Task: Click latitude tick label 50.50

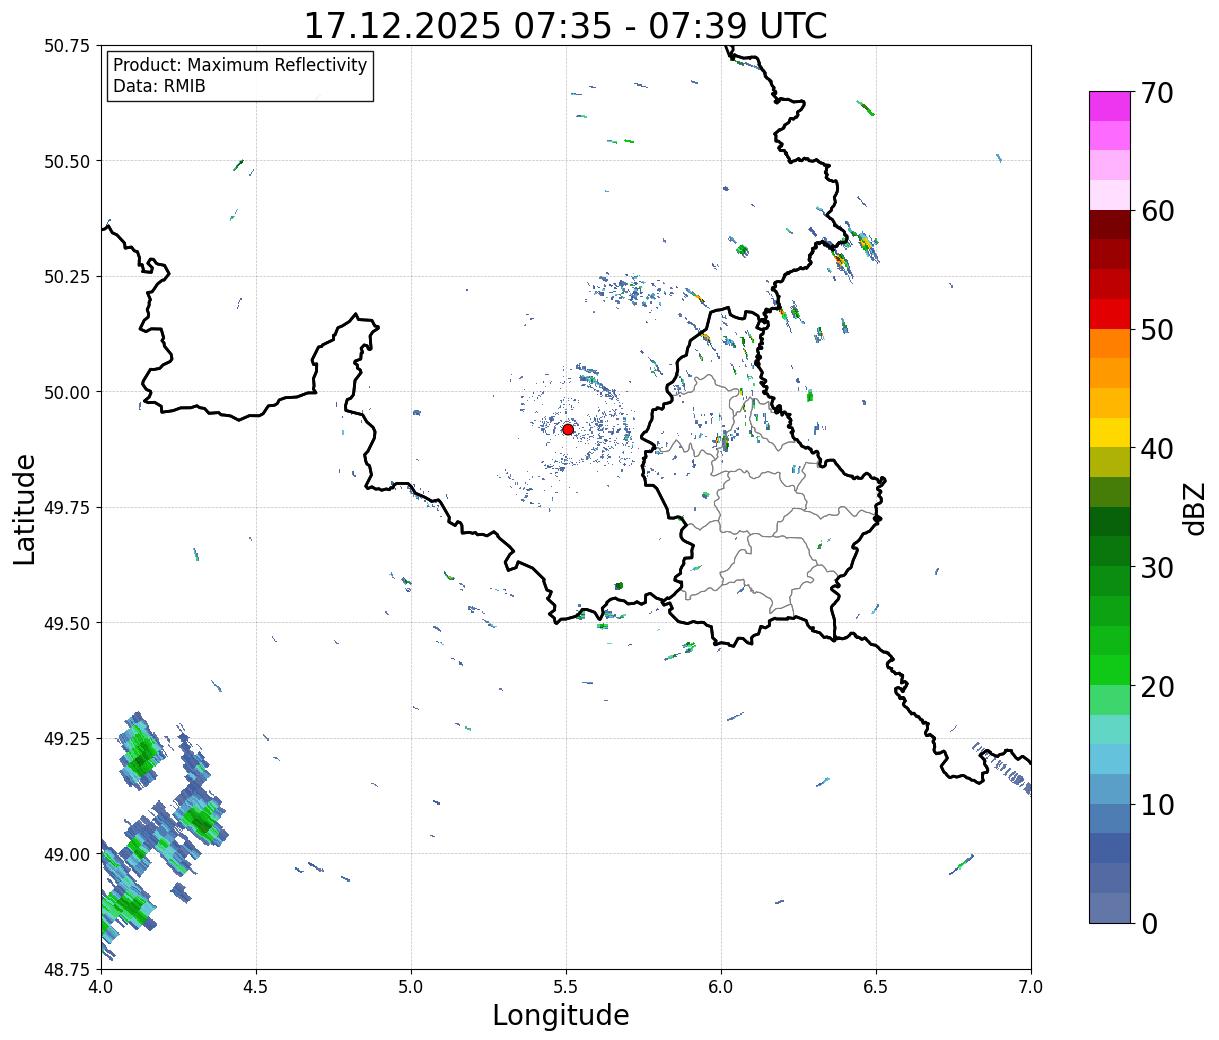Action: click(67, 161)
